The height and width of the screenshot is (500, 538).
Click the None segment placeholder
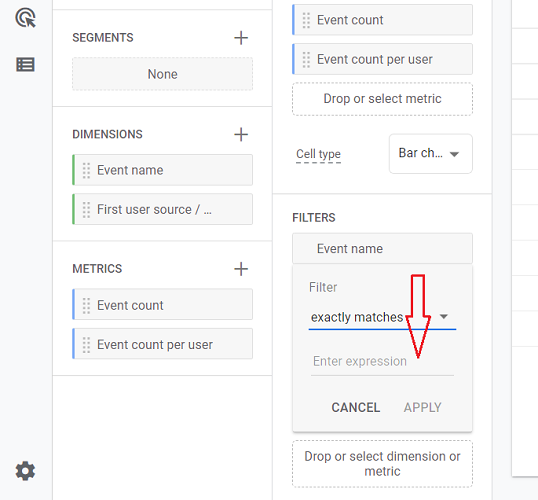pyautogui.click(x=162, y=74)
